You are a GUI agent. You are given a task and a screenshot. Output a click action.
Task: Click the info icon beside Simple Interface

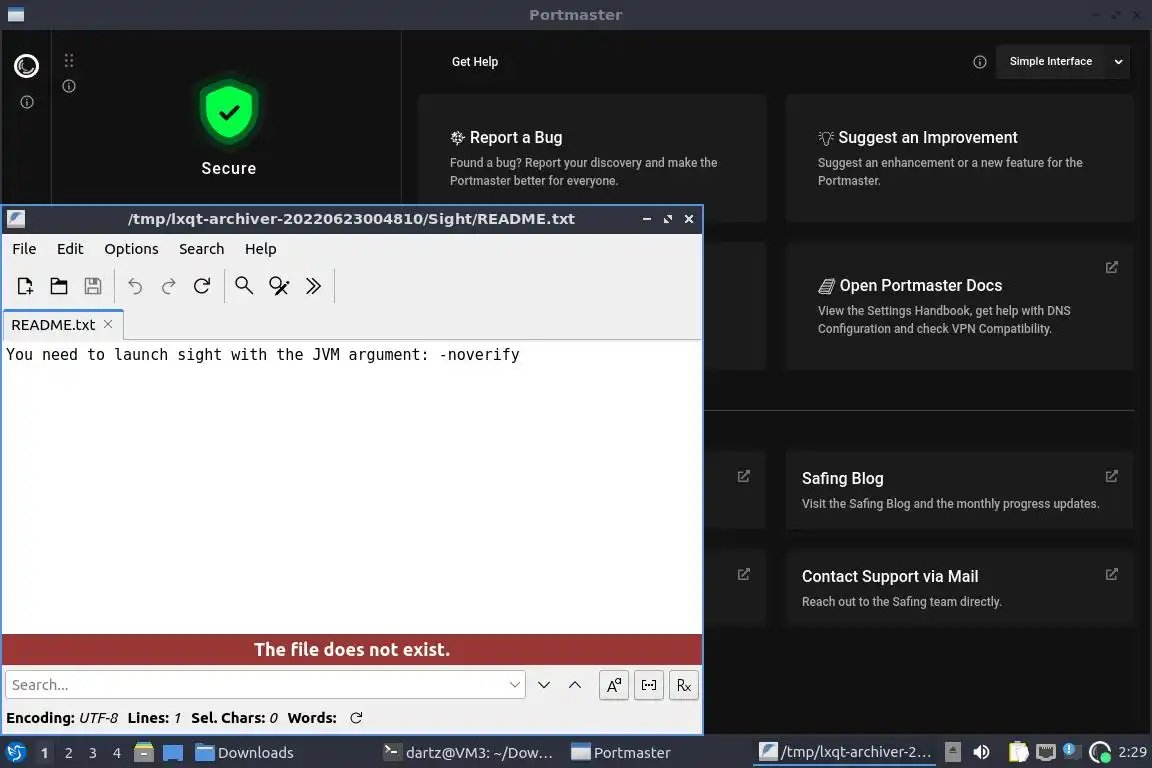(x=979, y=62)
